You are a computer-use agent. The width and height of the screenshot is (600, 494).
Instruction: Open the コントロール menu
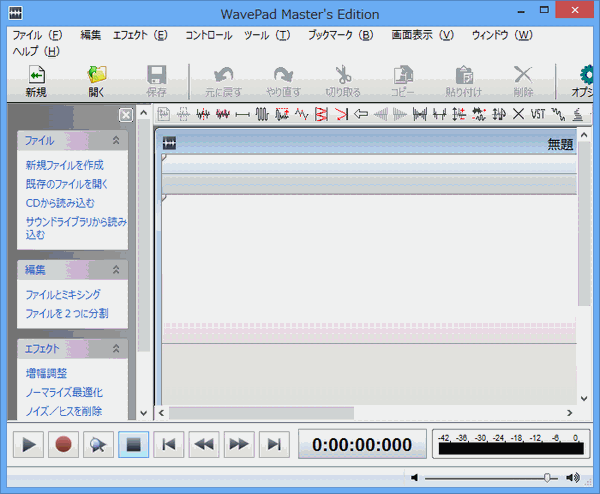(209, 36)
